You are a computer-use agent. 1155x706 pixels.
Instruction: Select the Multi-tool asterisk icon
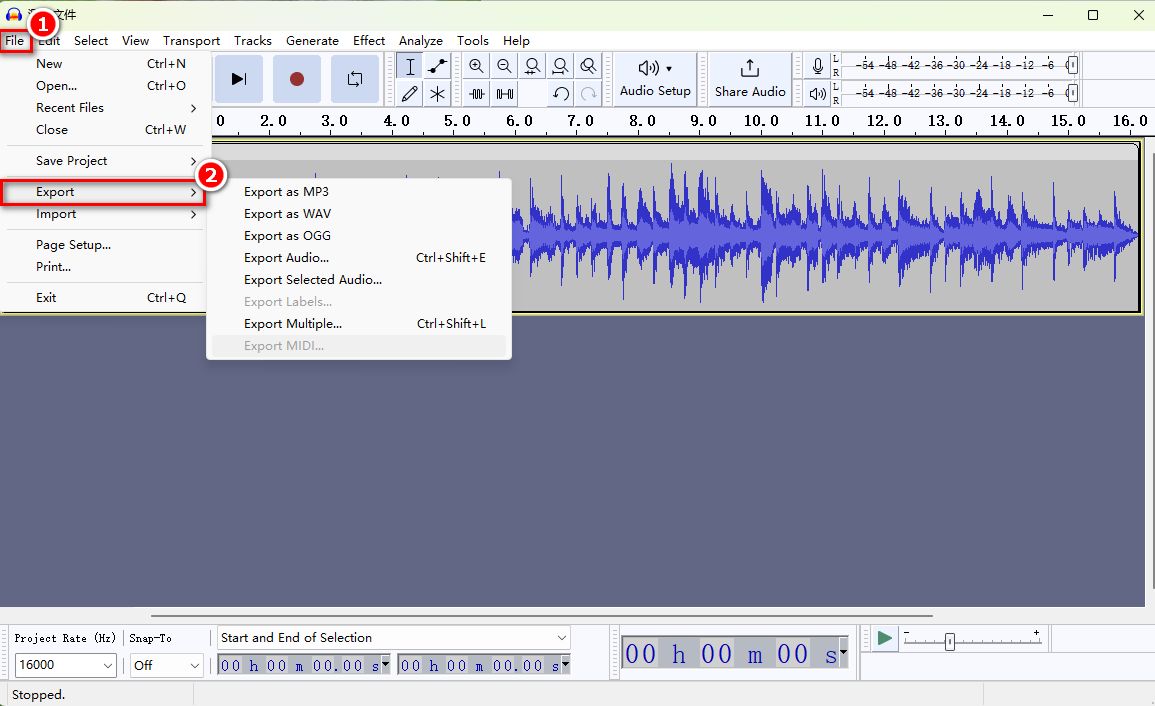point(438,94)
